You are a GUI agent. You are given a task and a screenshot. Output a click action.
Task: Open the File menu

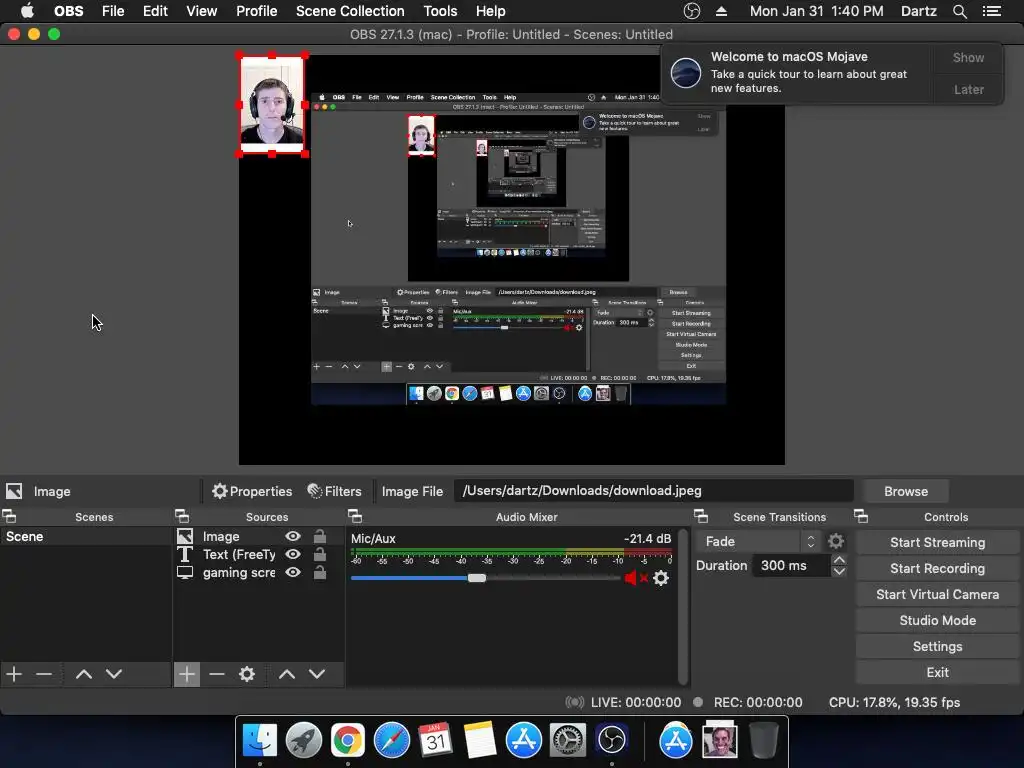pyautogui.click(x=113, y=11)
